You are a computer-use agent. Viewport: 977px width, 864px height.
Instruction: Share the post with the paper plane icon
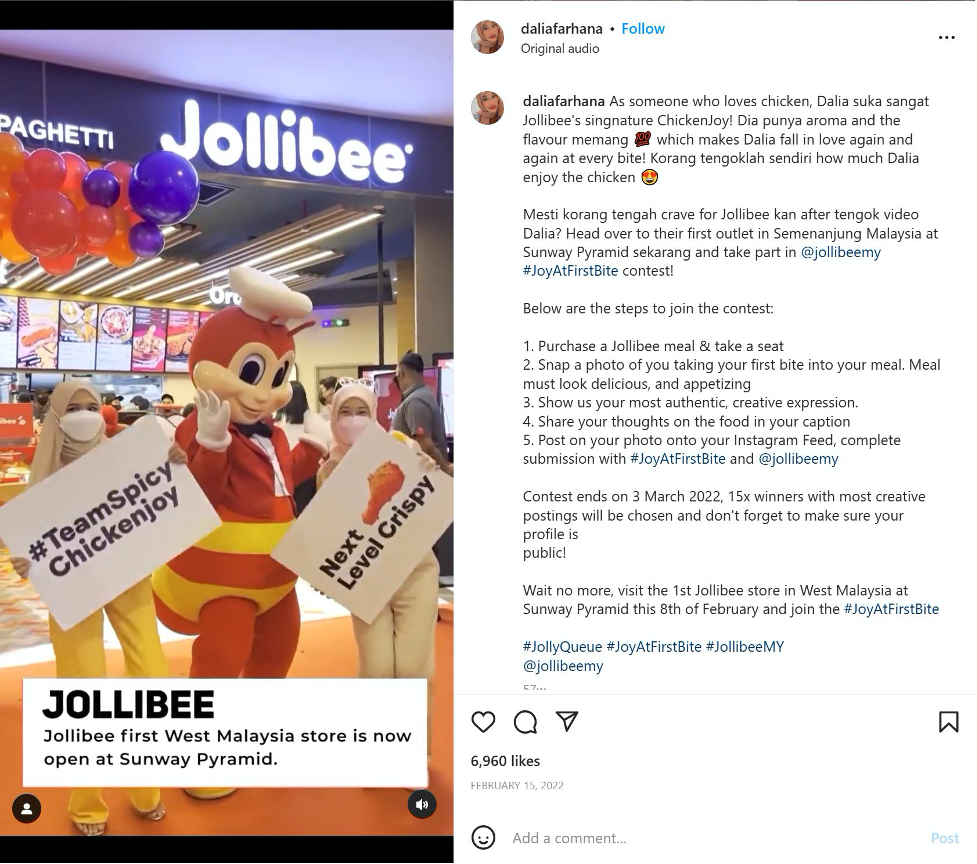tap(567, 721)
